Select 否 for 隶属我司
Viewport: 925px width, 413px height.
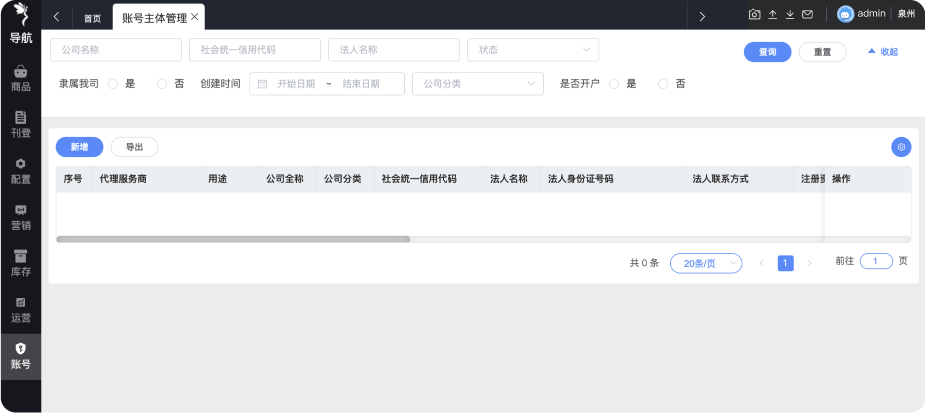pos(163,84)
